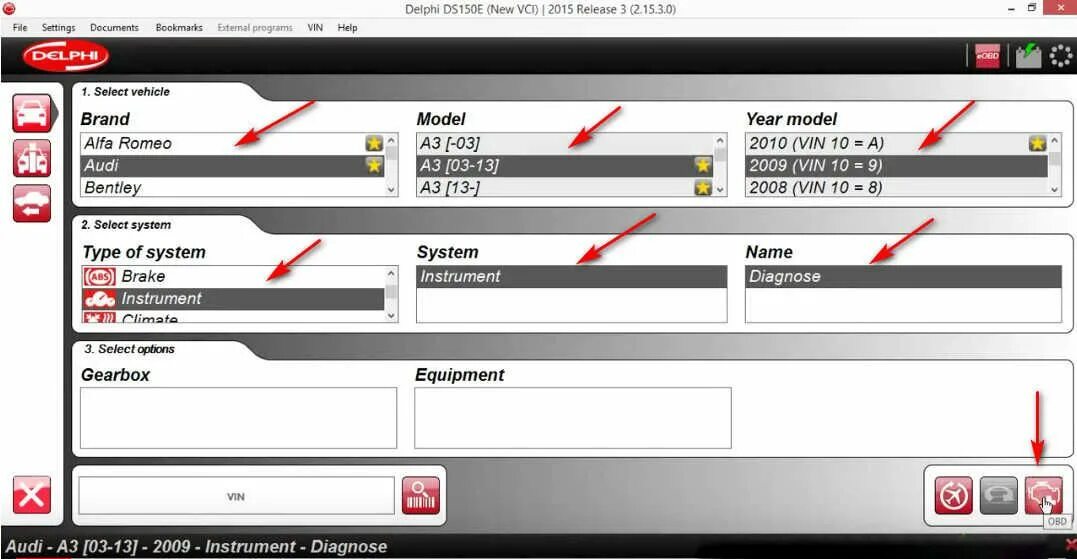Open the Help menu
The width and height of the screenshot is (1077, 559).
tap(347, 27)
